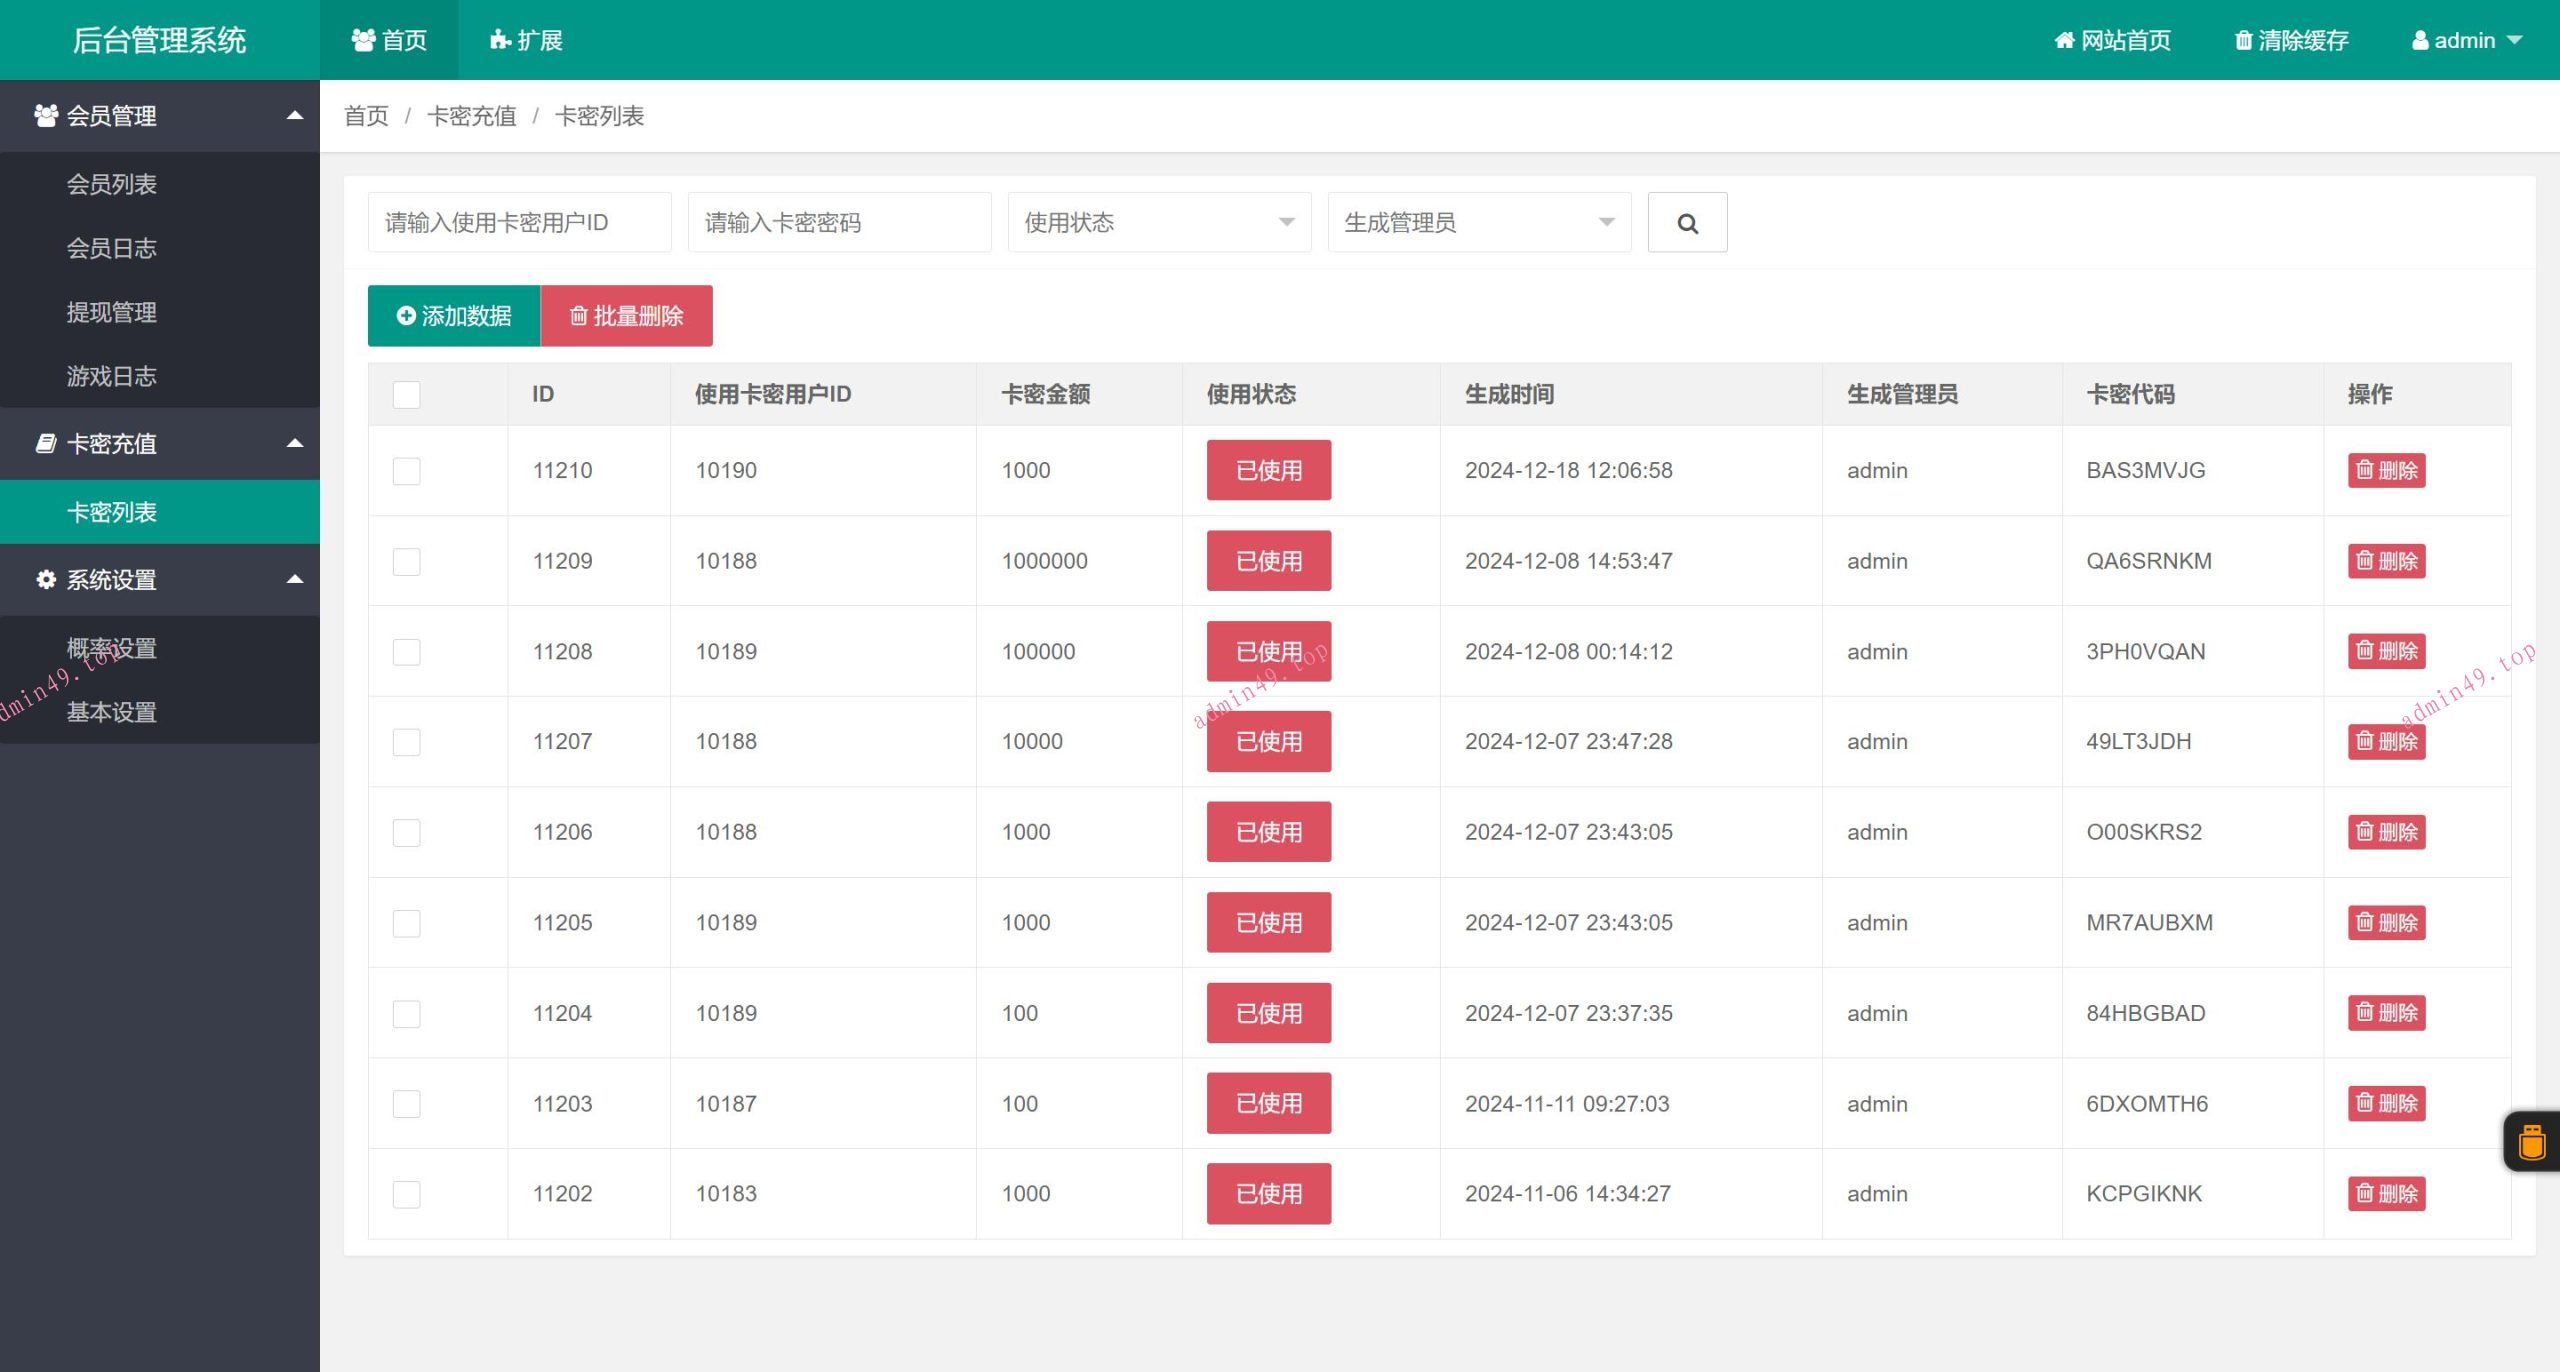Image resolution: width=2560 pixels, height=1372 pixels.
Task: Click 卡密充值 breadcrumb link
Action: point(471,116)
